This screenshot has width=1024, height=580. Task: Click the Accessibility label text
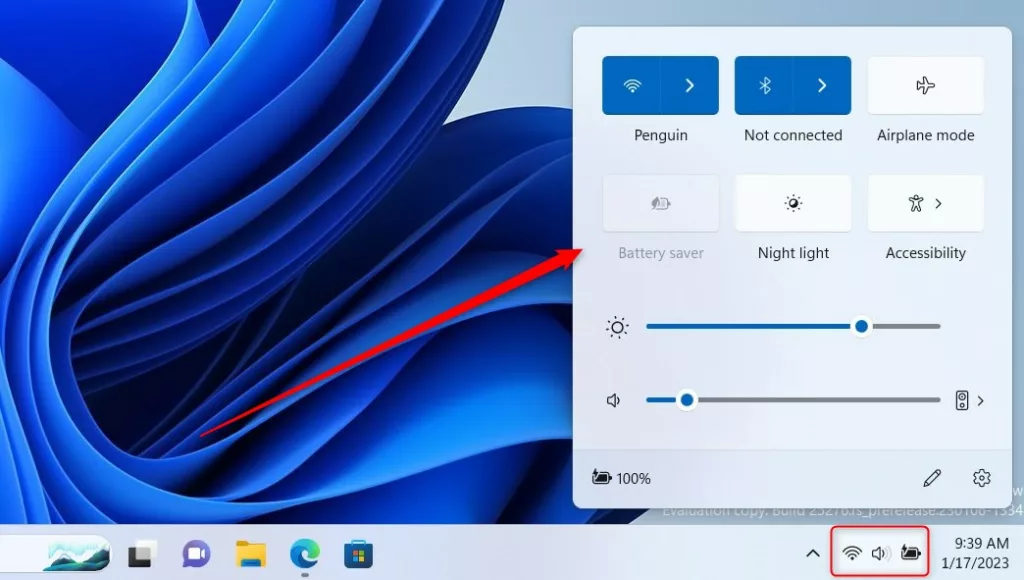[x=925, y=253]
